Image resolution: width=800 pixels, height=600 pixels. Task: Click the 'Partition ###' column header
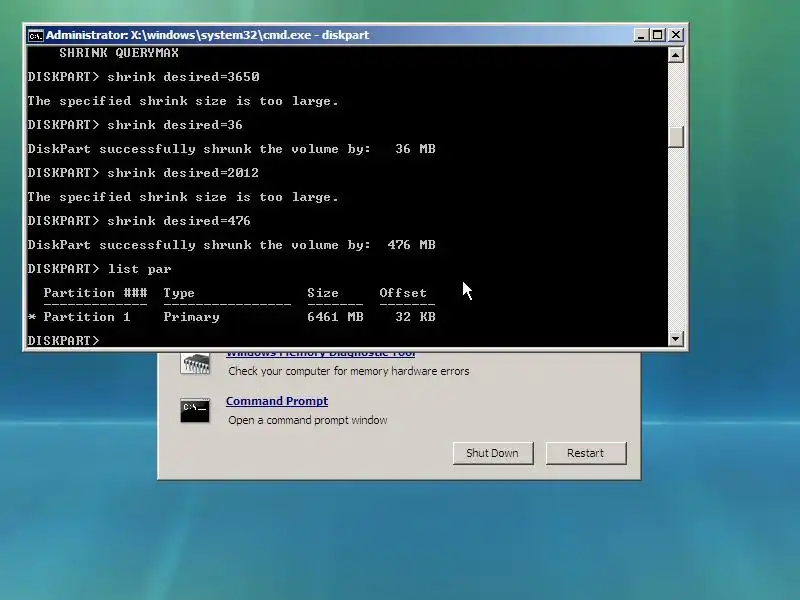tap(95, 293)
